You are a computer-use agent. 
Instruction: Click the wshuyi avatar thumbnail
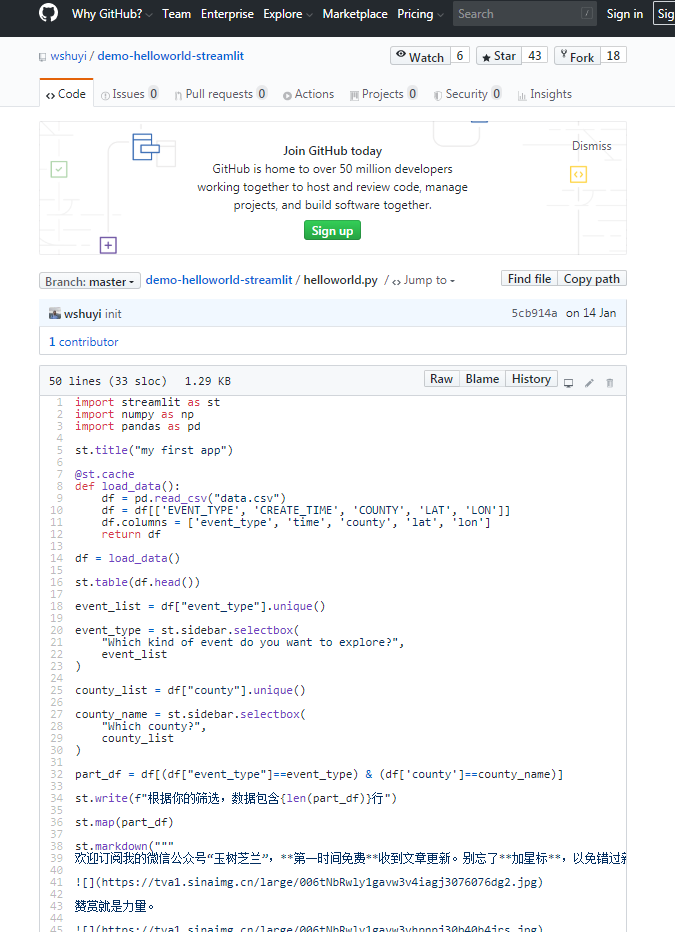(x=55, y=313)
